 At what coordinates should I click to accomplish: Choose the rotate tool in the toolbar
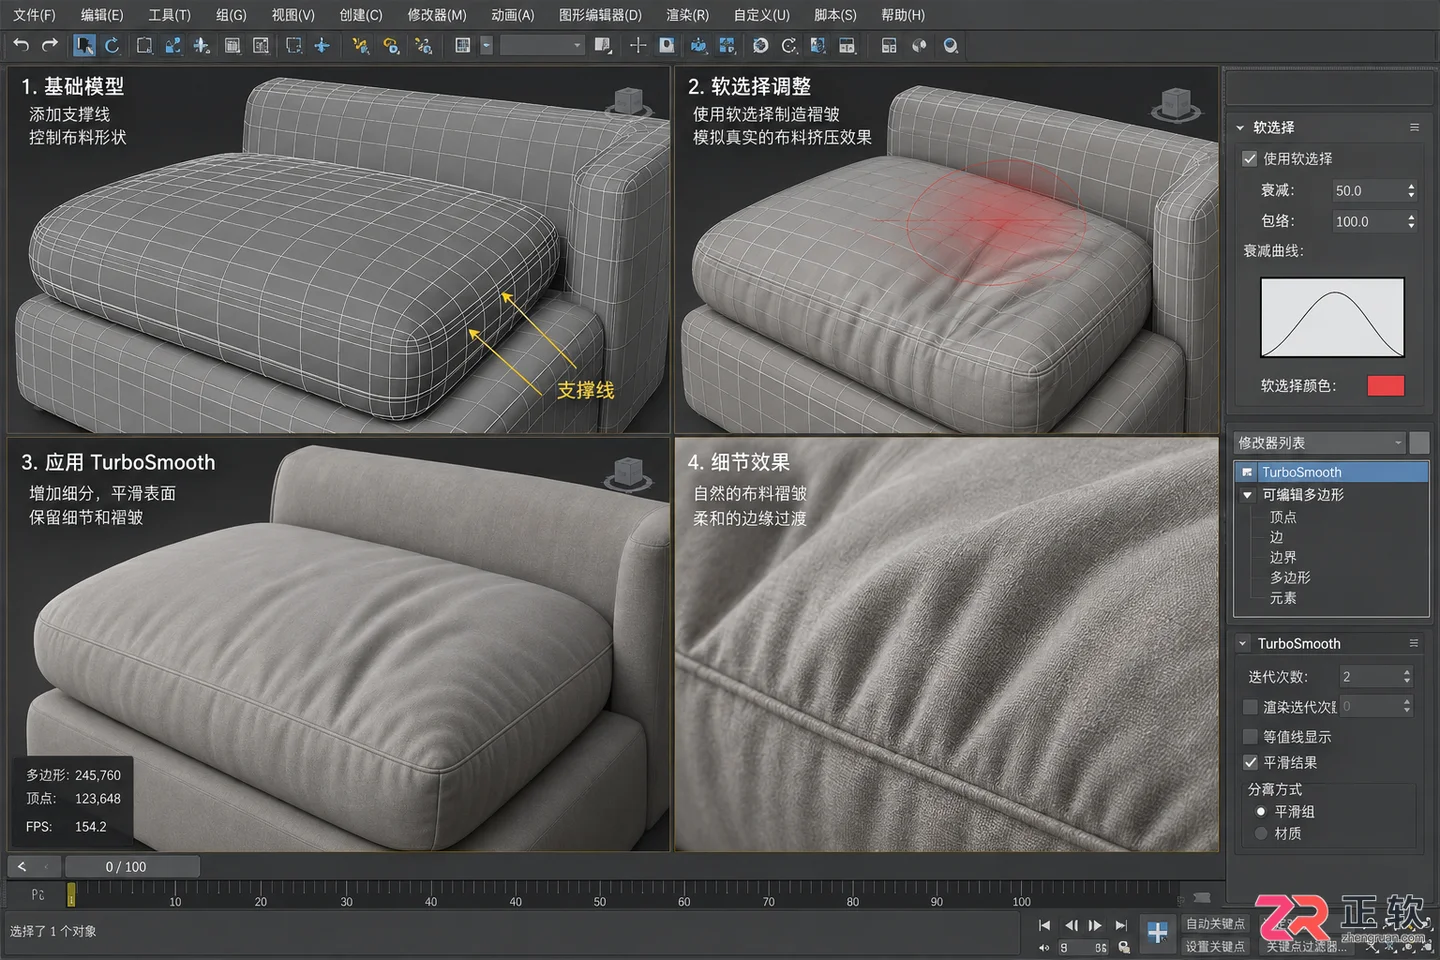112,45
